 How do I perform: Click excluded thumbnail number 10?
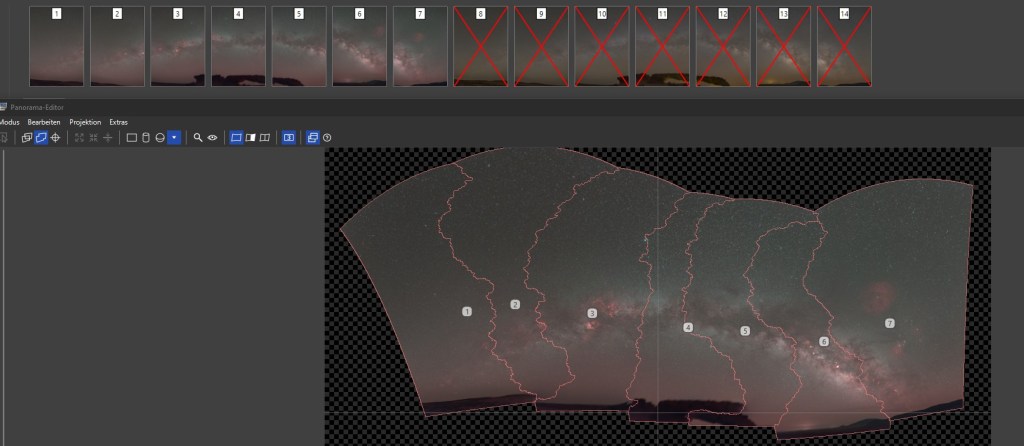coord(602,46)
